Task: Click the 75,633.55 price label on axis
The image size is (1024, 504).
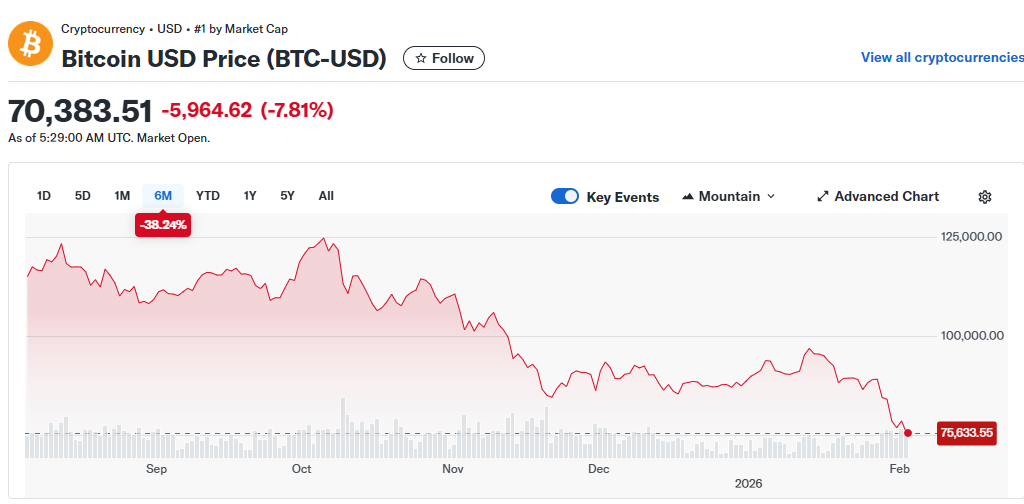Action: [x=967, y=433]
